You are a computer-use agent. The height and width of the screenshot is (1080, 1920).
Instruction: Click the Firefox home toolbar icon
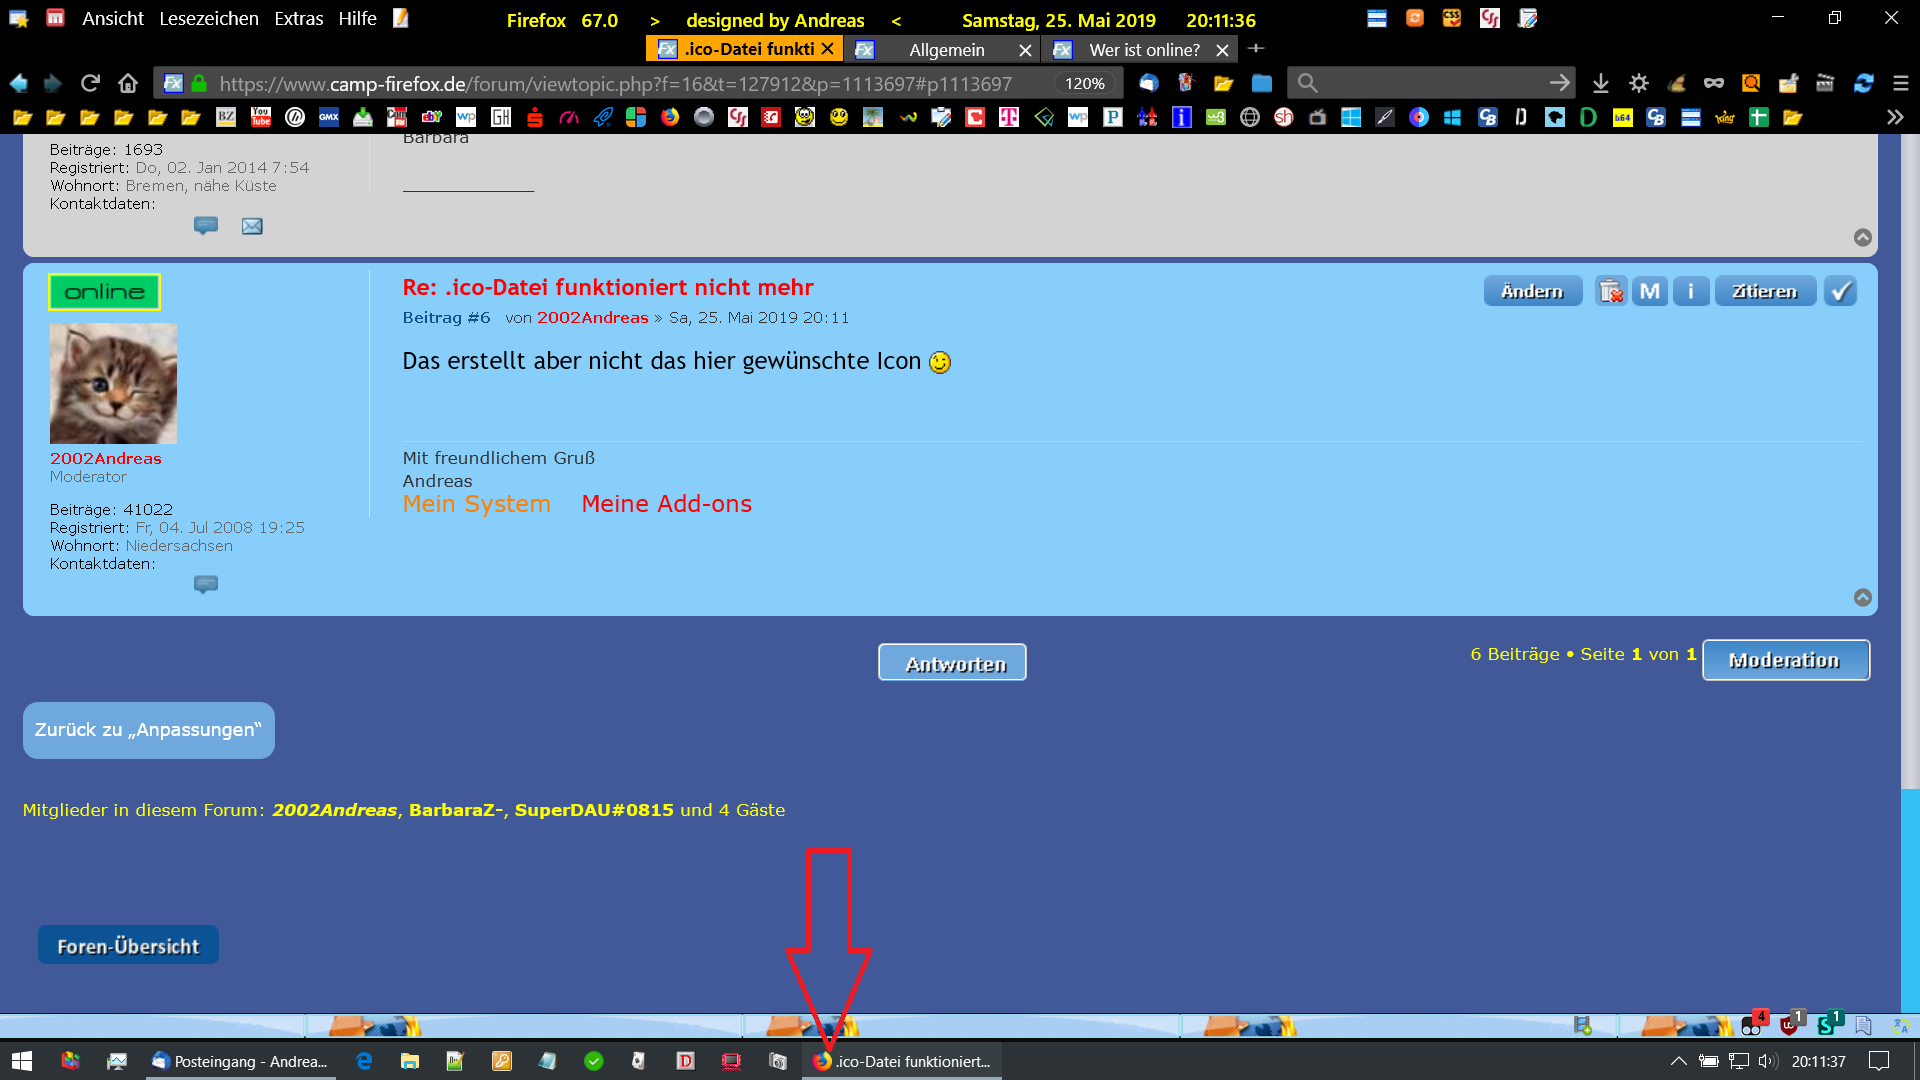128,83
